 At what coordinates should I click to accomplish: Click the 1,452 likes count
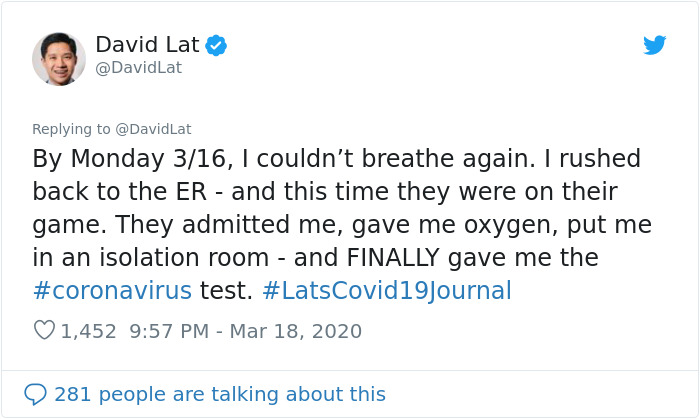click(88, 331)
